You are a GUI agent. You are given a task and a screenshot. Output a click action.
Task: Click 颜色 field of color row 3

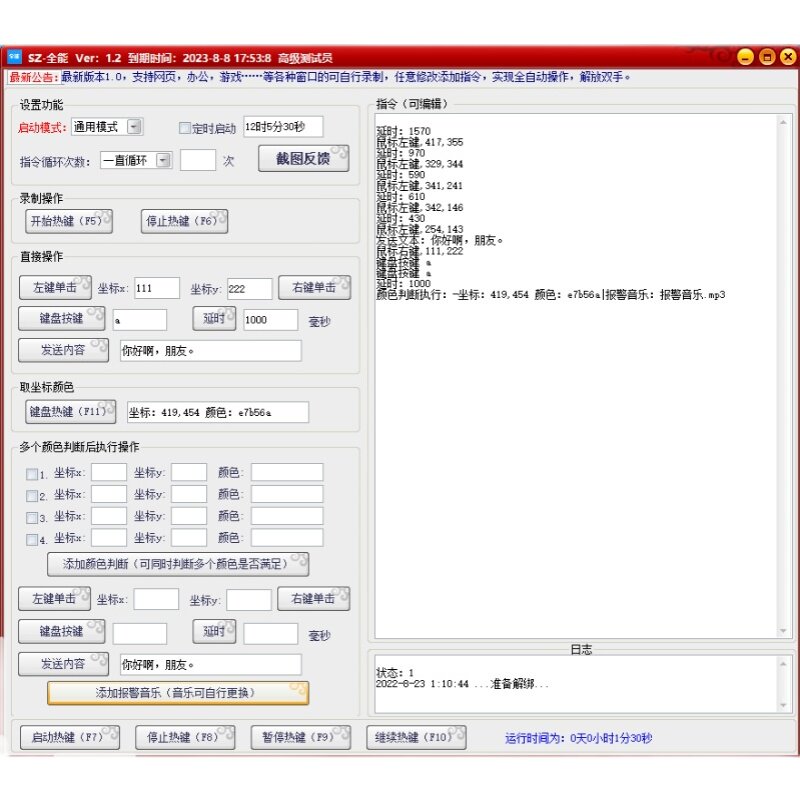click(x=287, y=516)
